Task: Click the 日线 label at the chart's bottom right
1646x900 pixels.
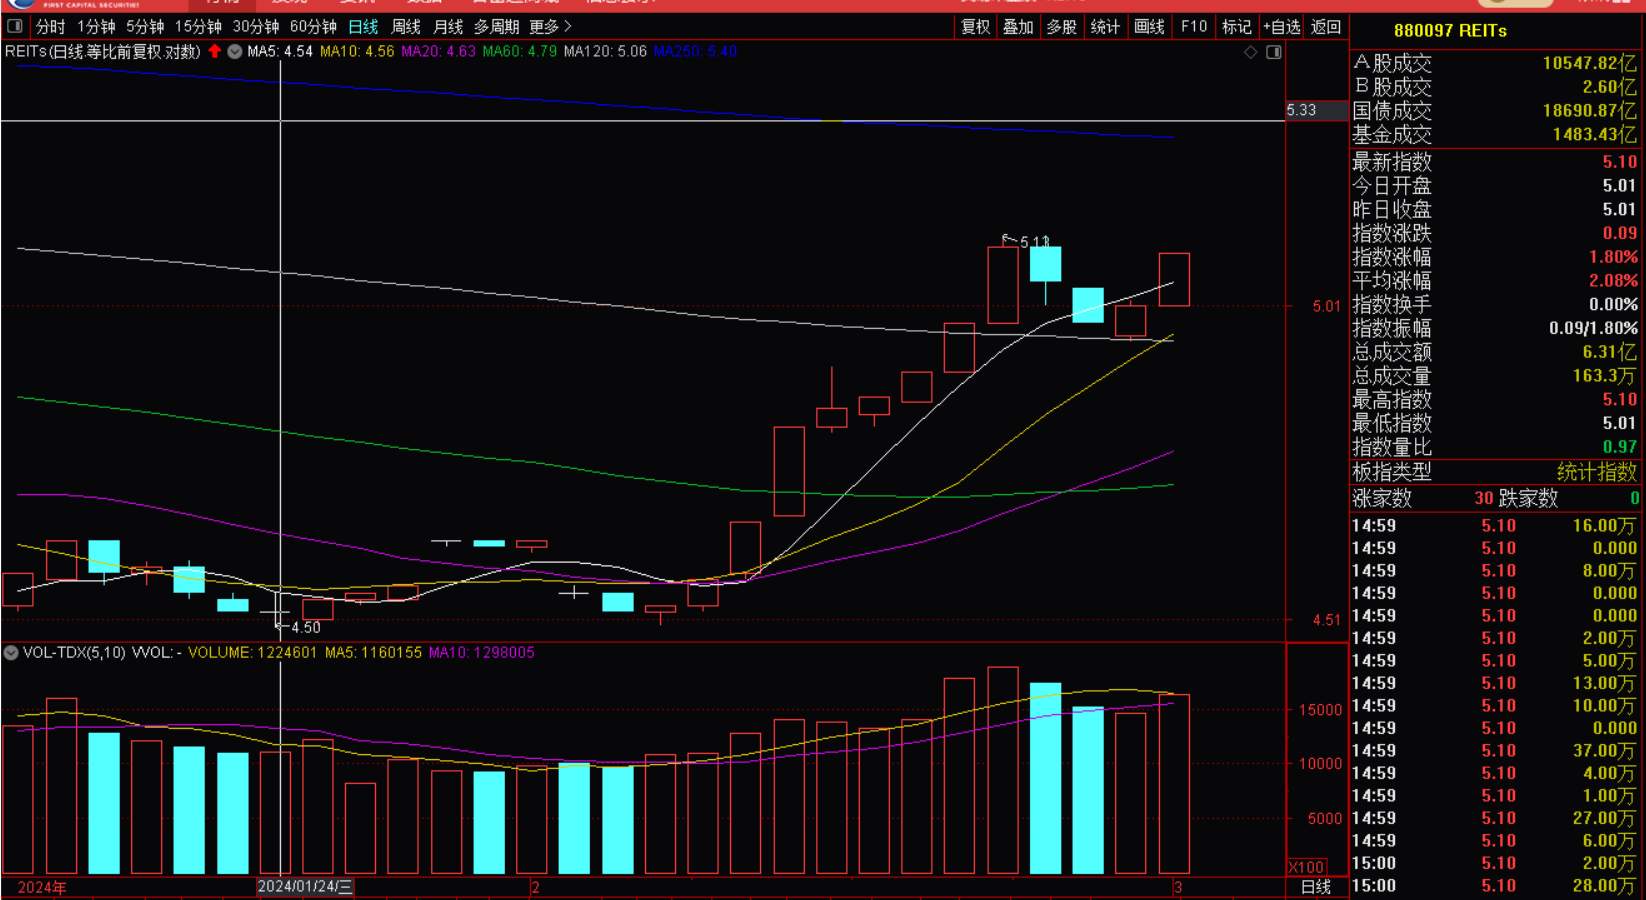Action: pos(1316,887)
